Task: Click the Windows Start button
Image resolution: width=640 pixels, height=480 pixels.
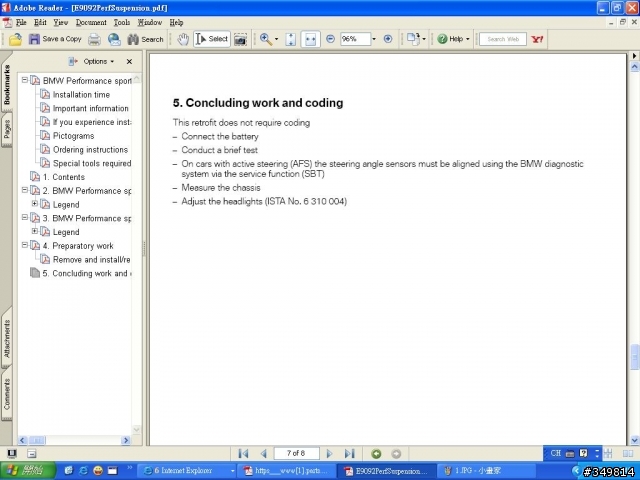Action: pyautogui.click(x=28, y=471)
